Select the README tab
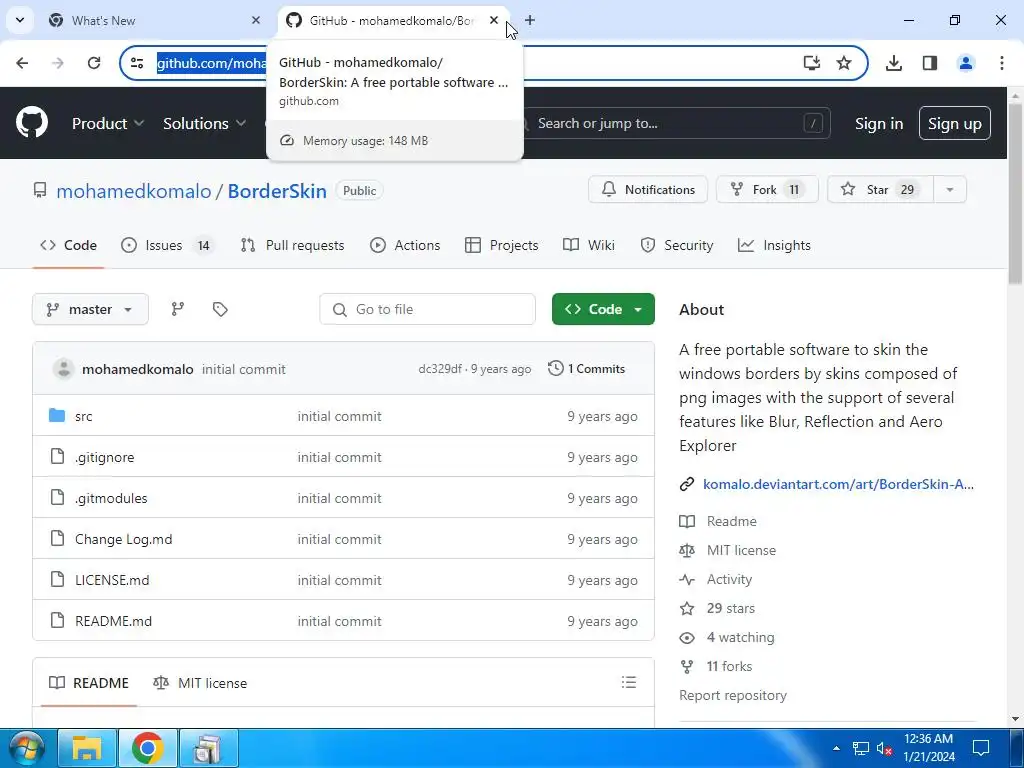1024x768 pixels. [89, 683]
